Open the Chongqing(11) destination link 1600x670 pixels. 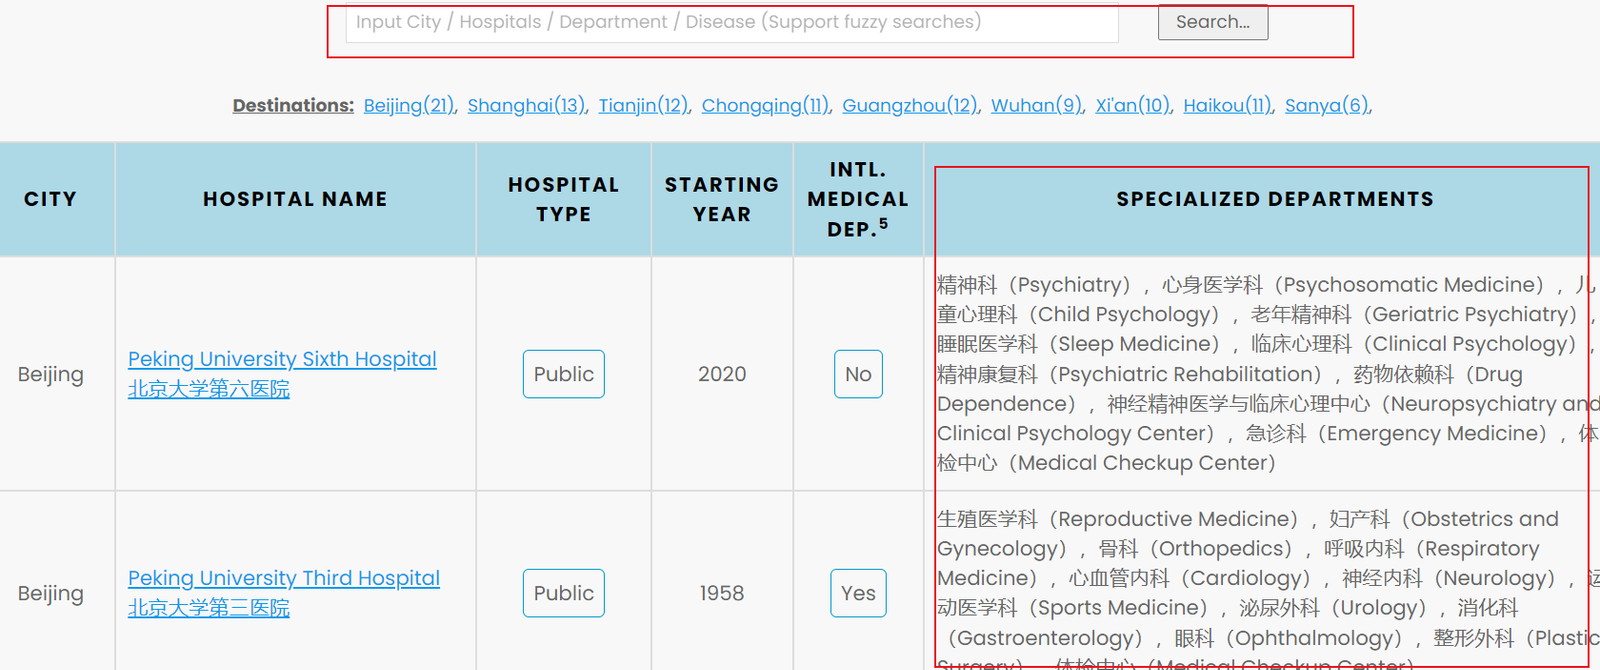tap(765, 105)
